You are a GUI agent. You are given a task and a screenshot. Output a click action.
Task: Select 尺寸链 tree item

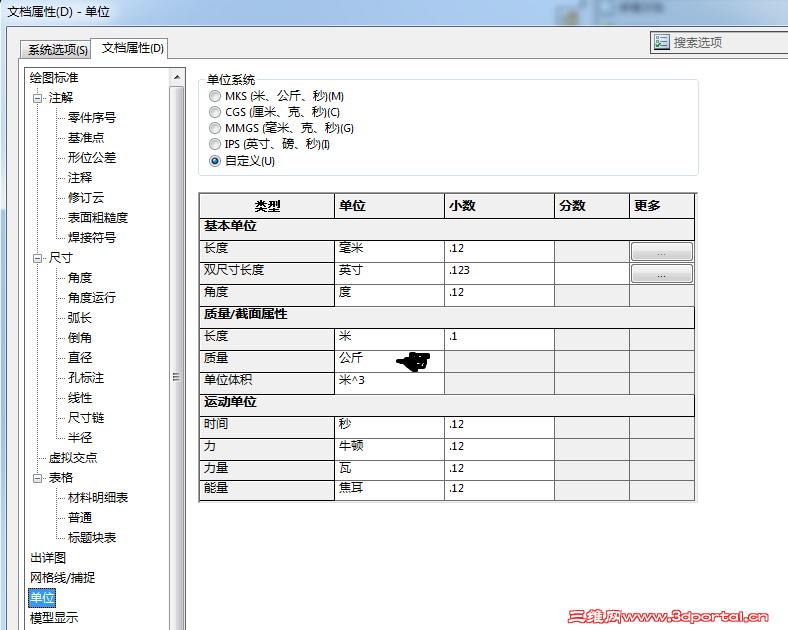click(x=86, y=418)
